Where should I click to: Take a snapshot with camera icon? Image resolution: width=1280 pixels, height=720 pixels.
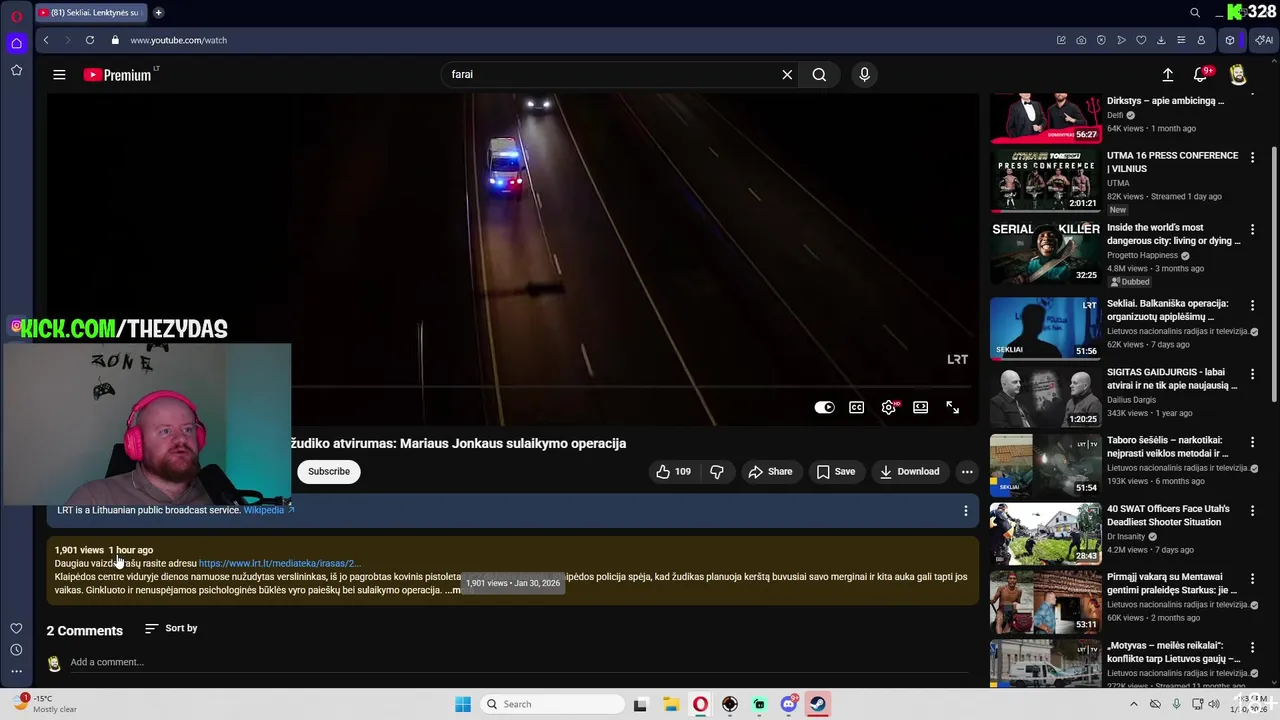(x=1081, y=40)
